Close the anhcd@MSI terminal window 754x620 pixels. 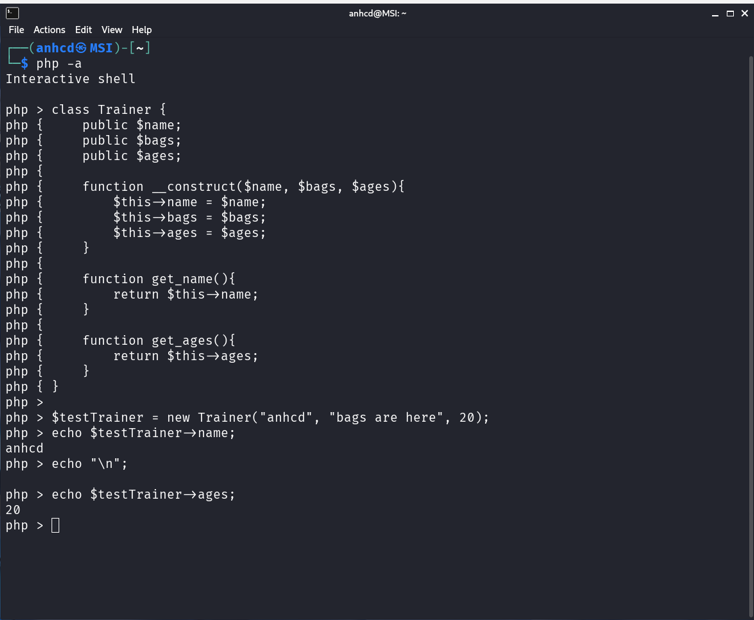pos(745,14)
